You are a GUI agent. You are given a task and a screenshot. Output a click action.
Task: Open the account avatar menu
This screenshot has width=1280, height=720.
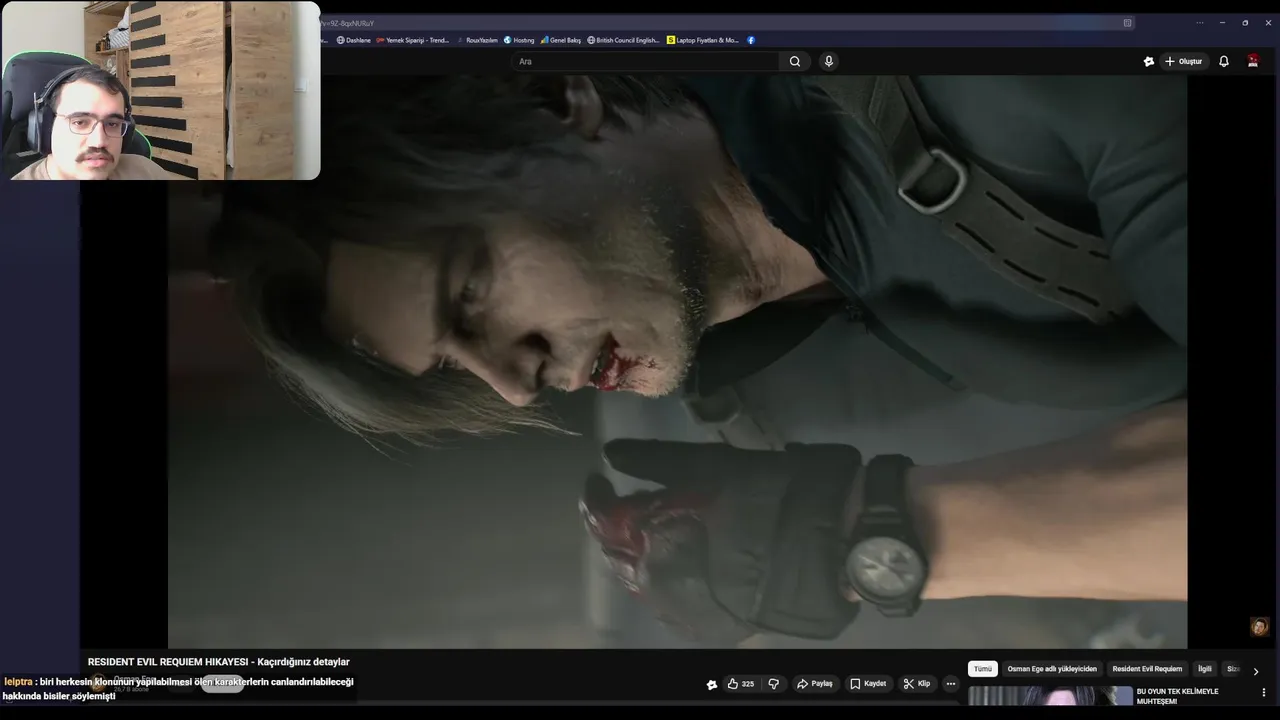coord(1253,61)
